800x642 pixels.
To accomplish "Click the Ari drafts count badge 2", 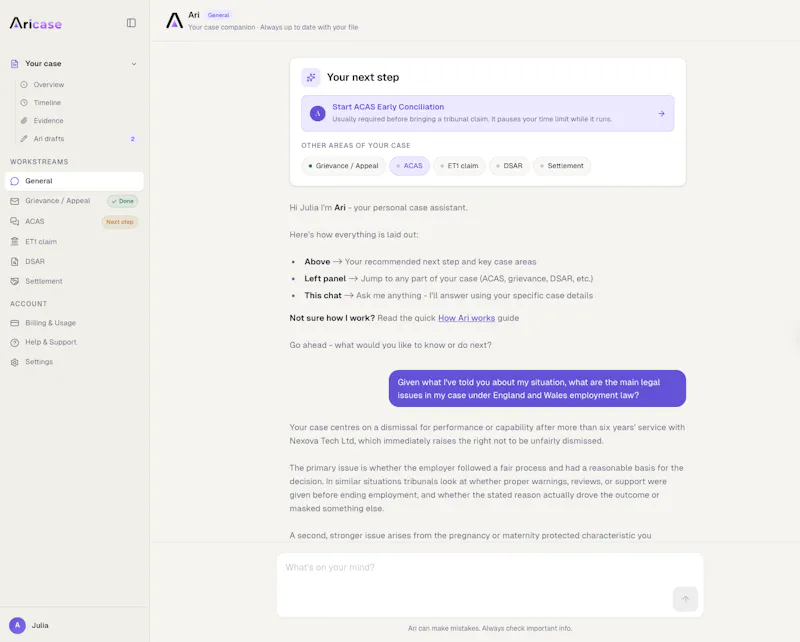I will click(x=133, y=139).
